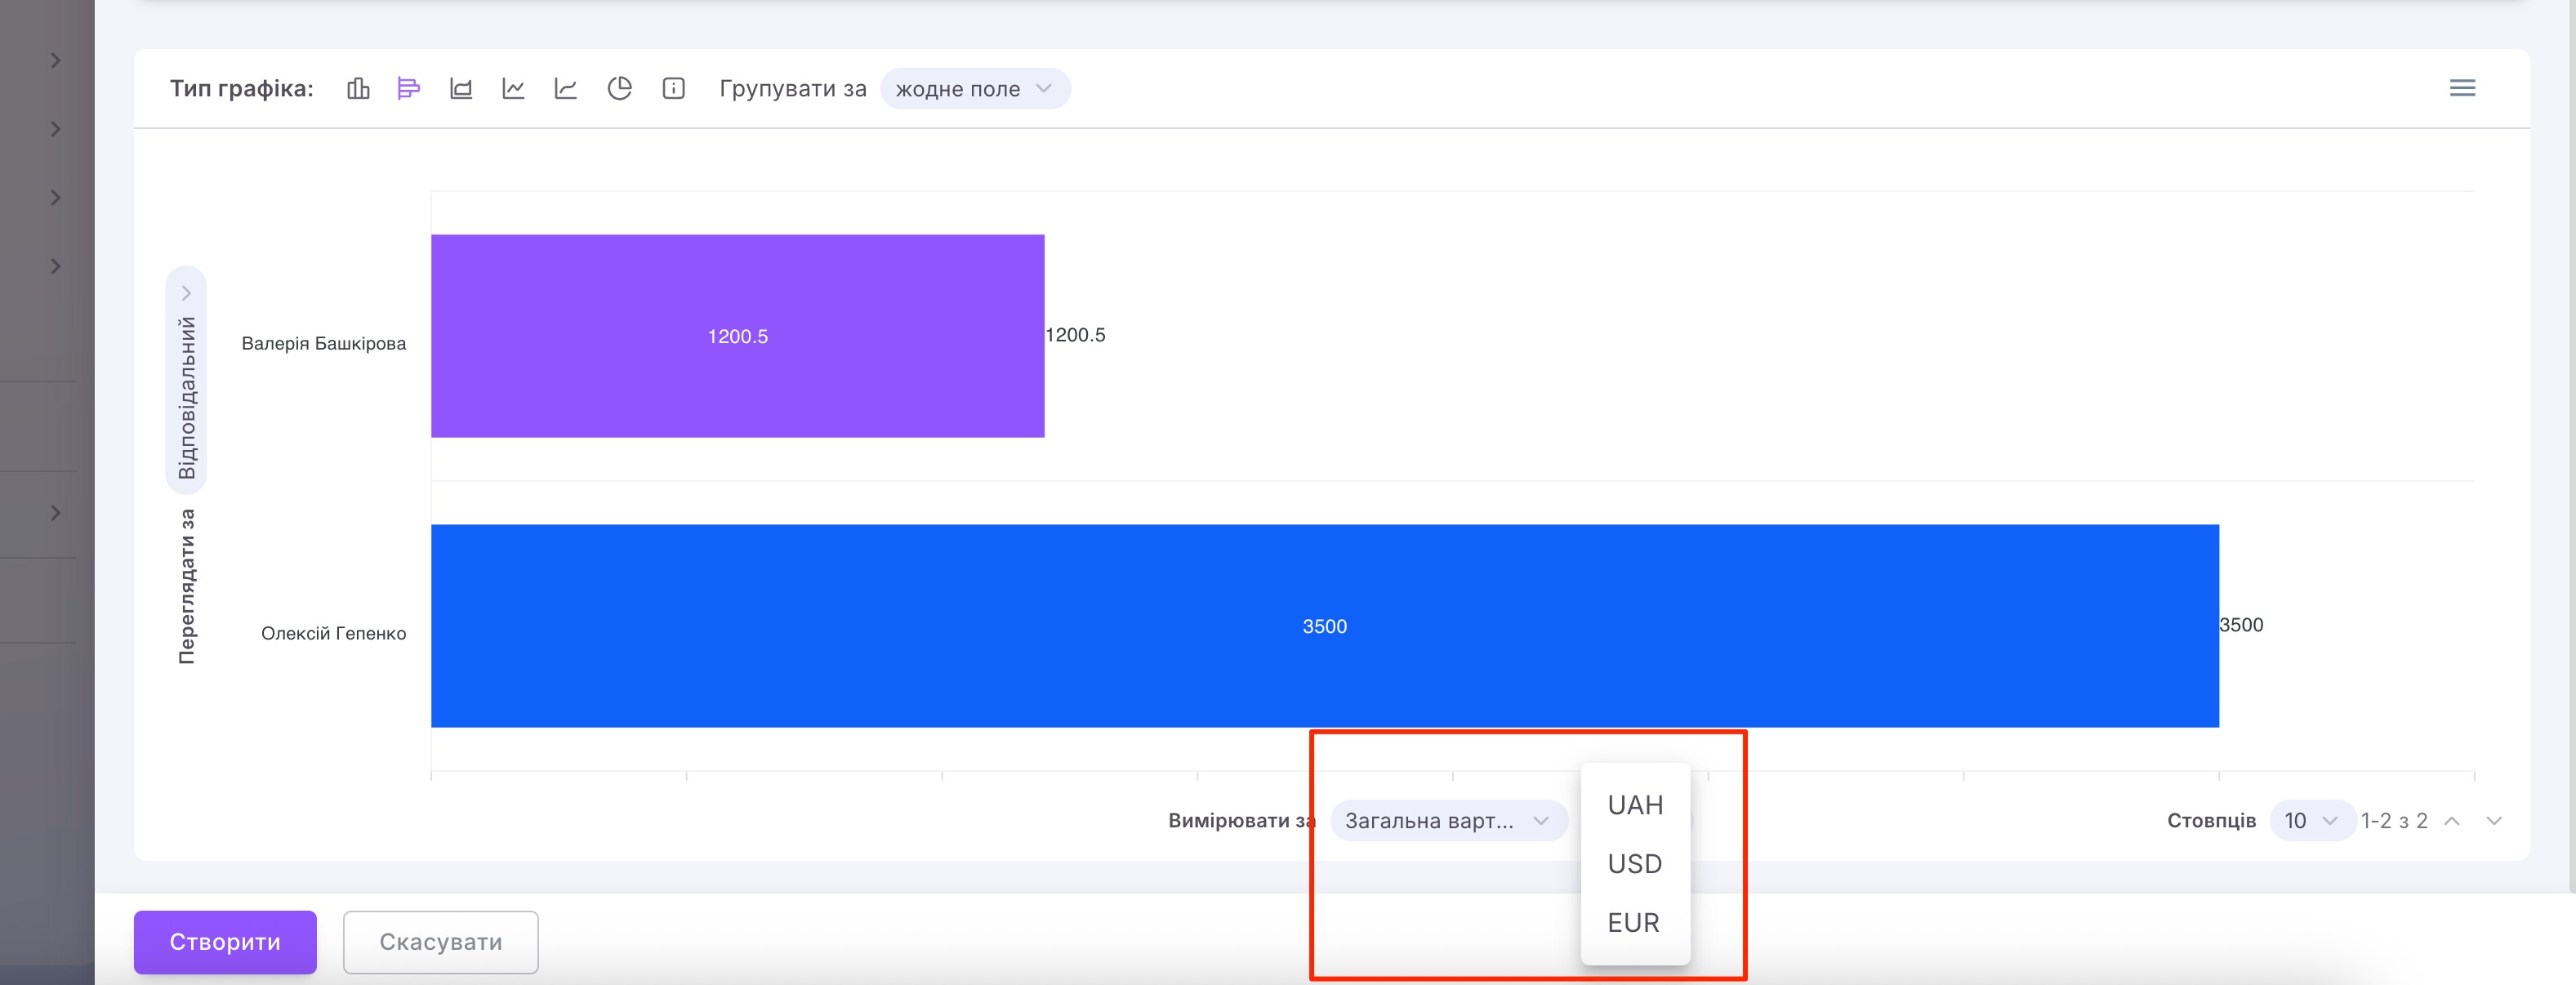
Task: Select the pie chart type
Action: coord(619,89)
